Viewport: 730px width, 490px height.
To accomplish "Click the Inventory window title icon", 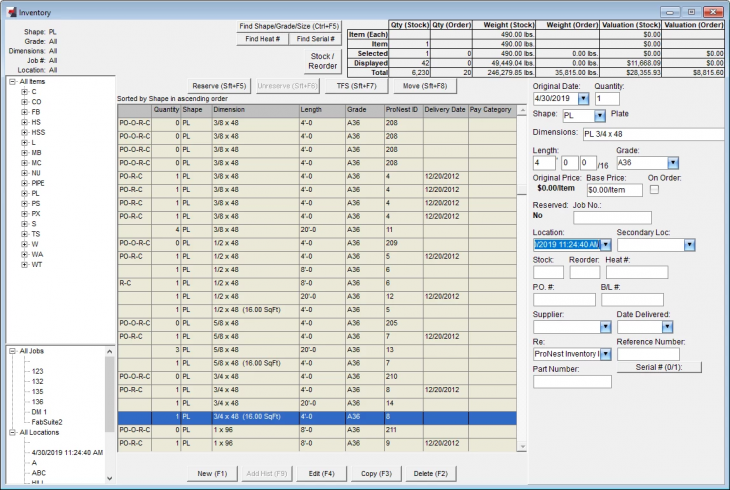I will coord(12,12).
